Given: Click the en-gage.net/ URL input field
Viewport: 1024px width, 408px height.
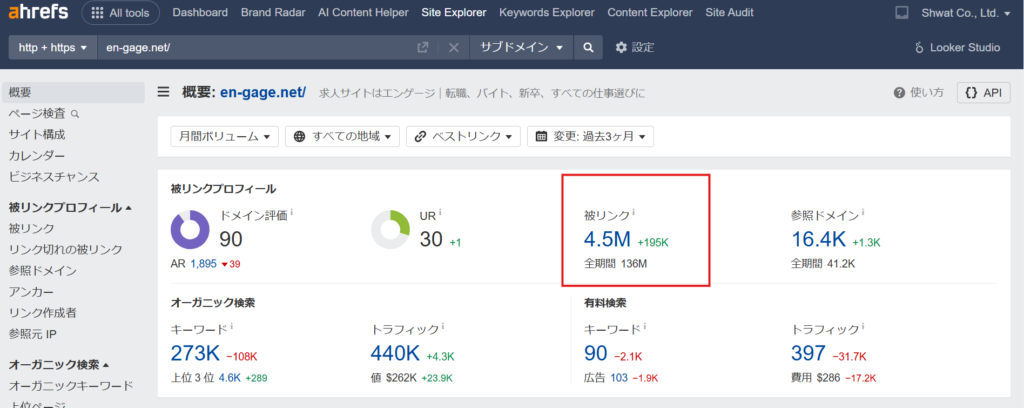Looking at the screenshot, I should coord(253,48).
